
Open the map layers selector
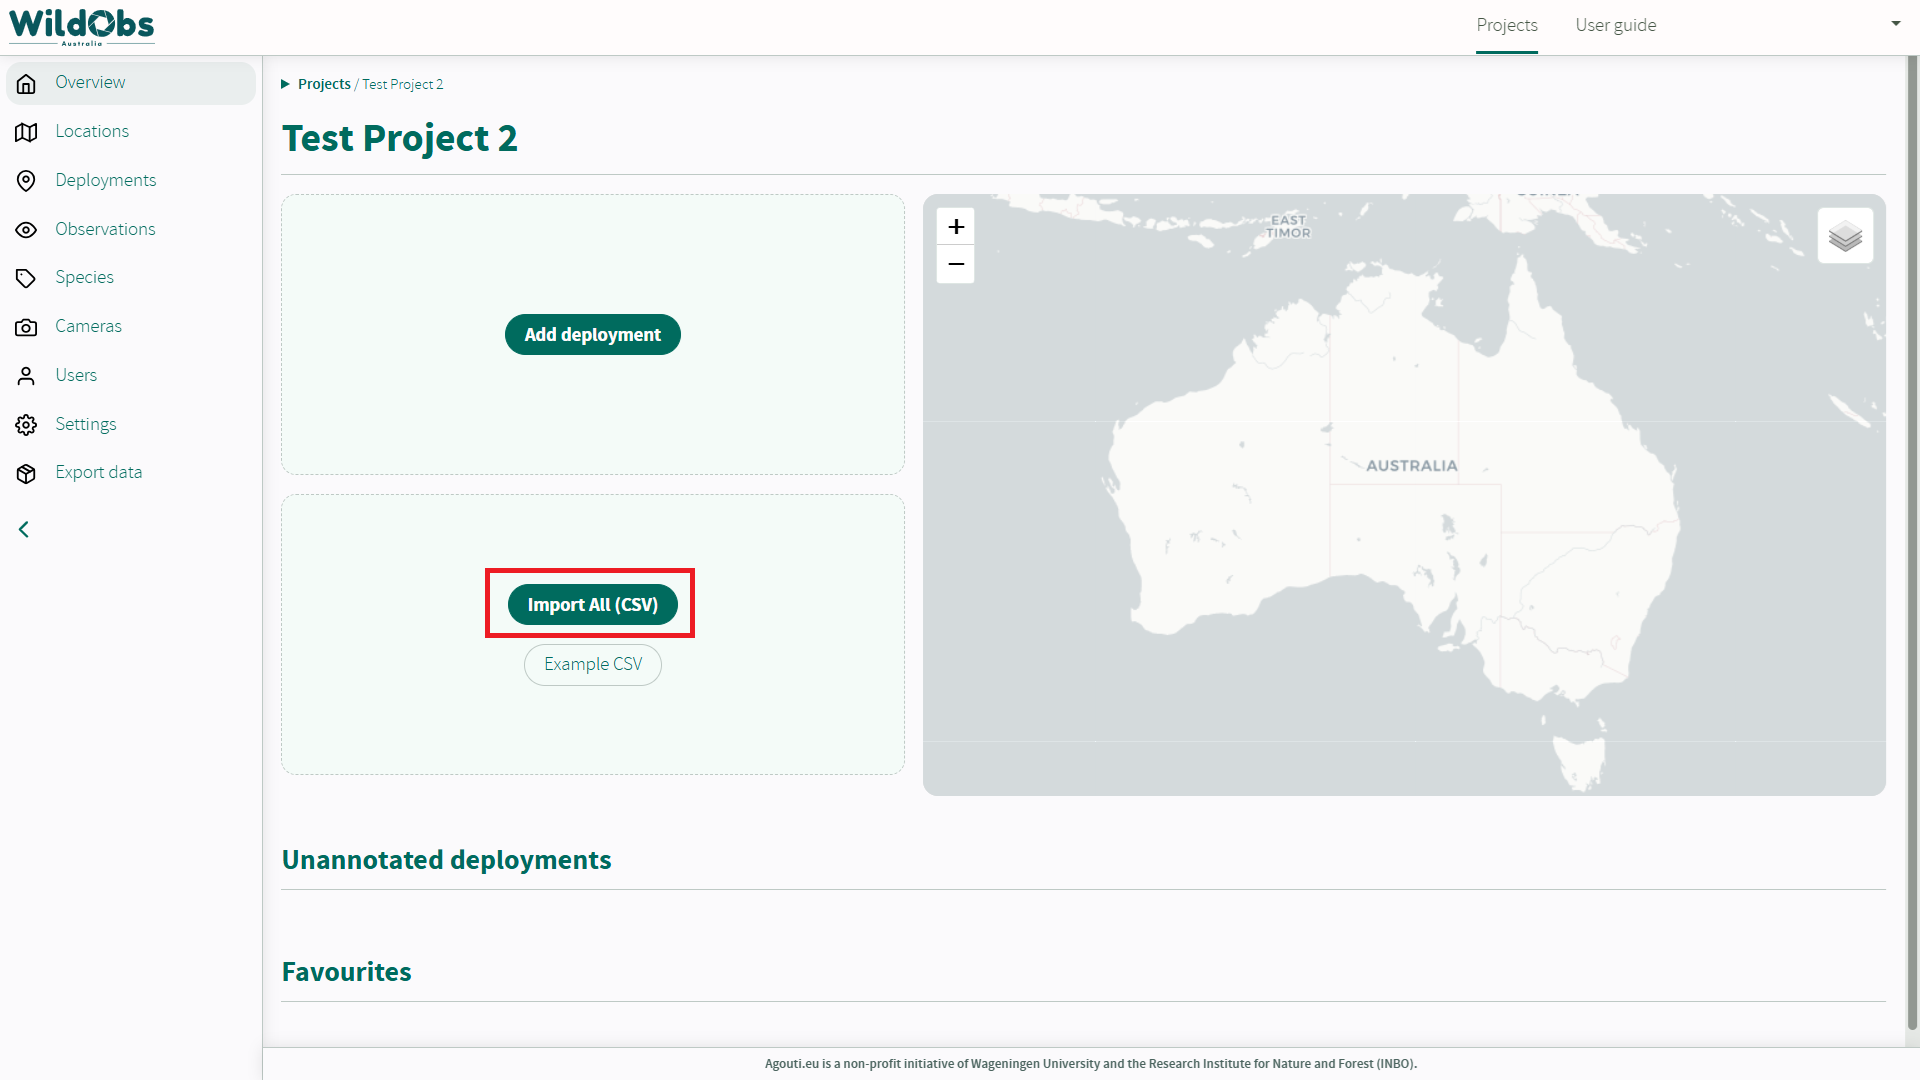tap(1845, 237)
